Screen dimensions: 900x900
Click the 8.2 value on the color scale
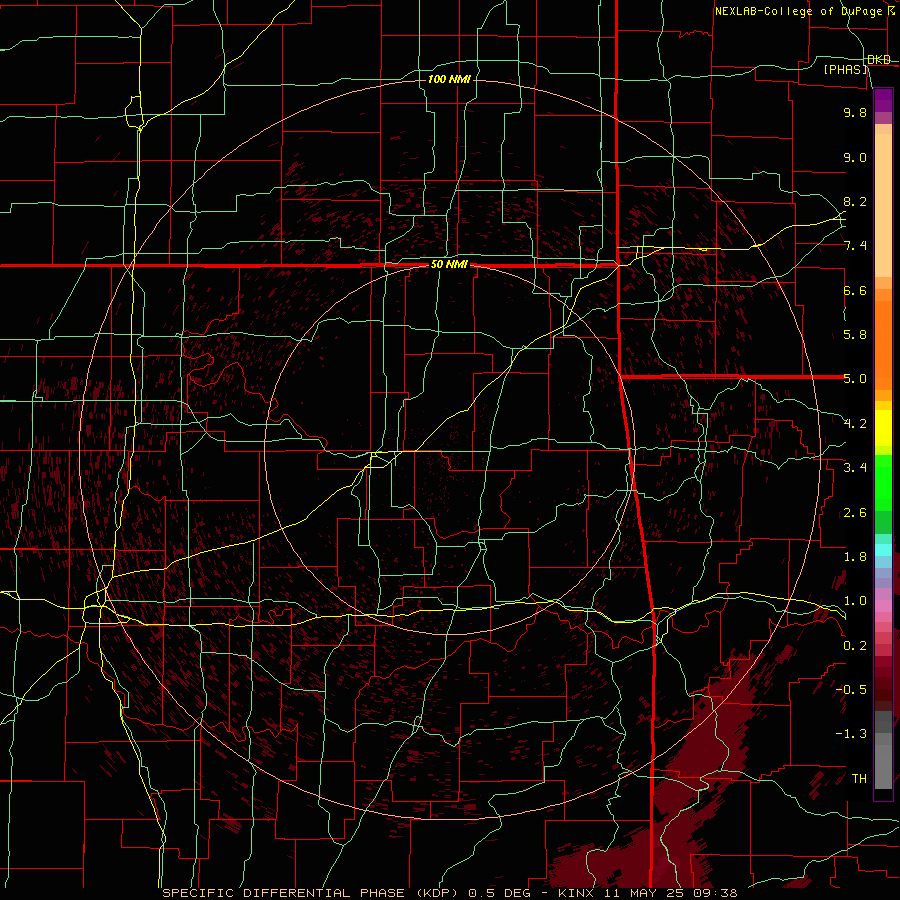coord(855,201)
